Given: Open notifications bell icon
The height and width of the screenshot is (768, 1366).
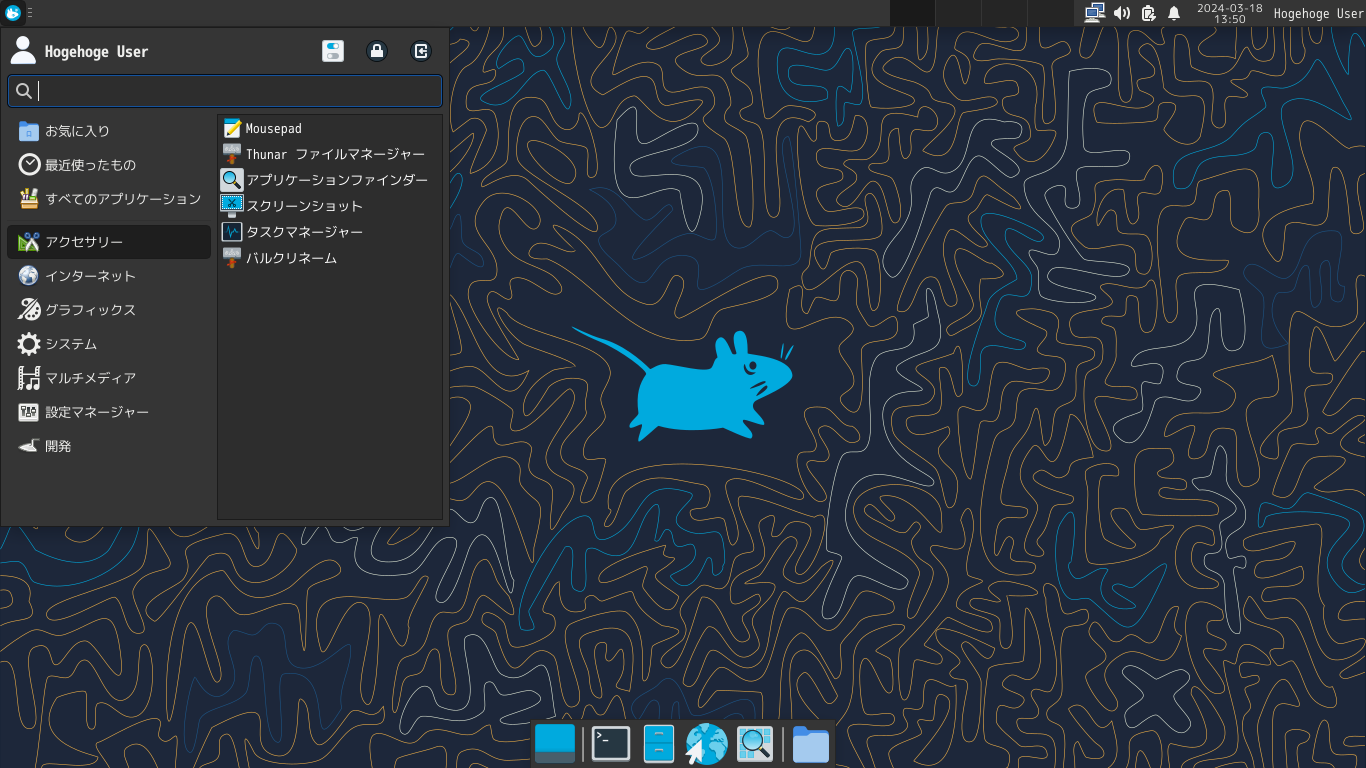Looking at the screenshot, I should point(1174,13).
